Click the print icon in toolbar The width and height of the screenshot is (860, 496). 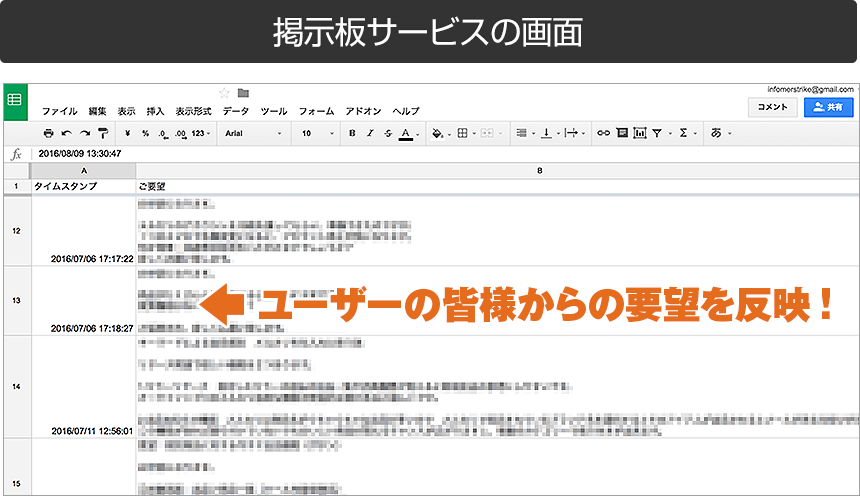coord(48,133)
